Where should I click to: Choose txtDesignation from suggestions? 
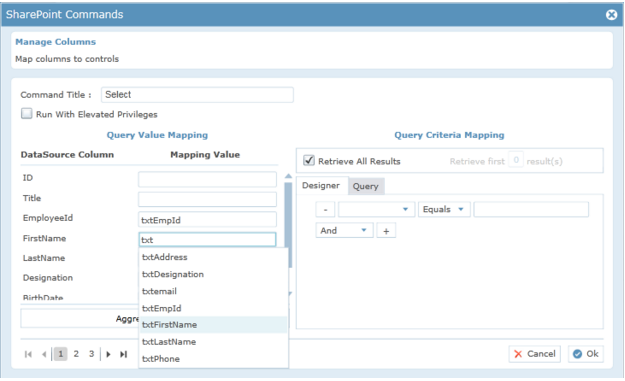[213, 274]
